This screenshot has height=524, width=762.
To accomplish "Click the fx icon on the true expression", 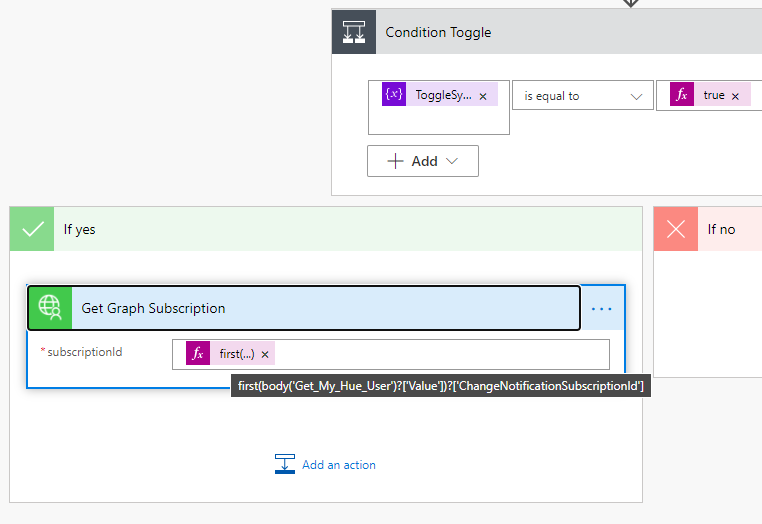I will pyautogui.click(x=683, y=95).
